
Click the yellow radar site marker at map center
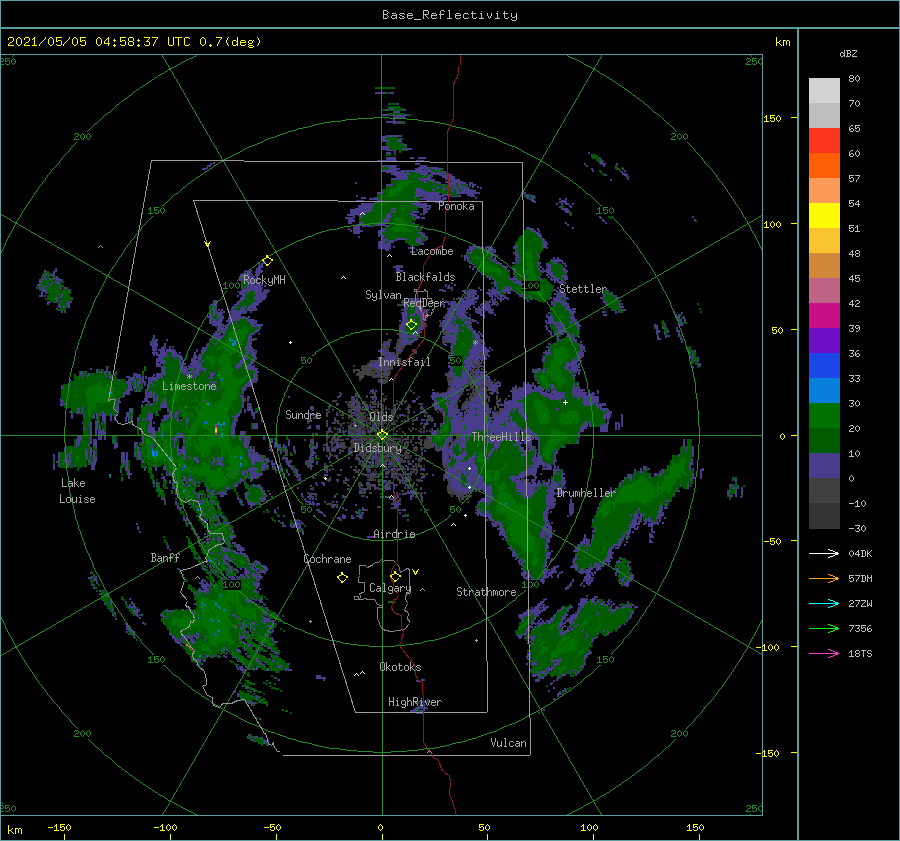pos(382,435)
